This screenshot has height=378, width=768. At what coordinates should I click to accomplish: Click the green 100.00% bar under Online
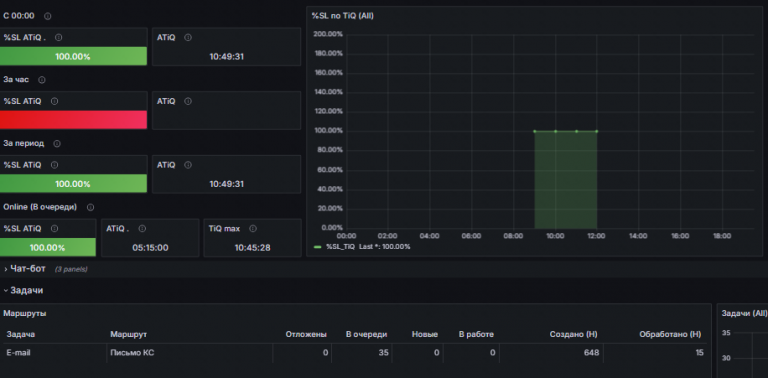coord(48,247)
